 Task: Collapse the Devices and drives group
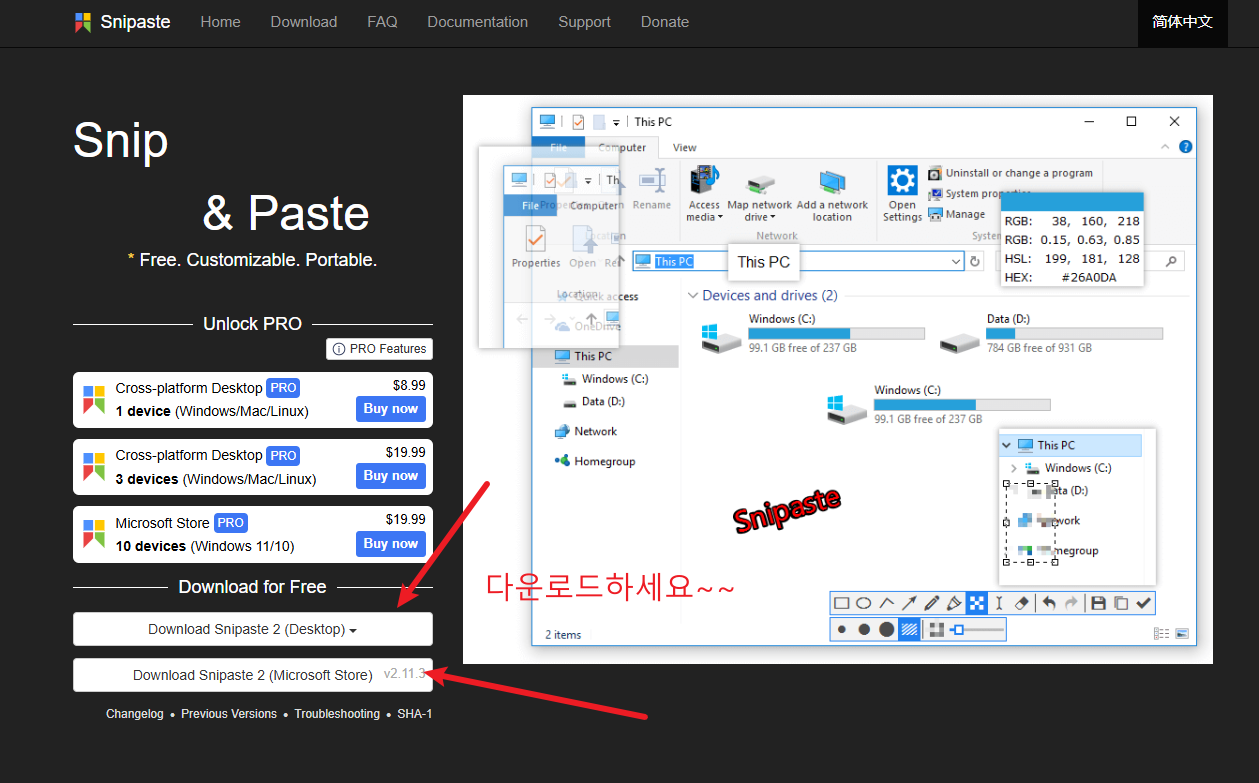coord(692,296)
